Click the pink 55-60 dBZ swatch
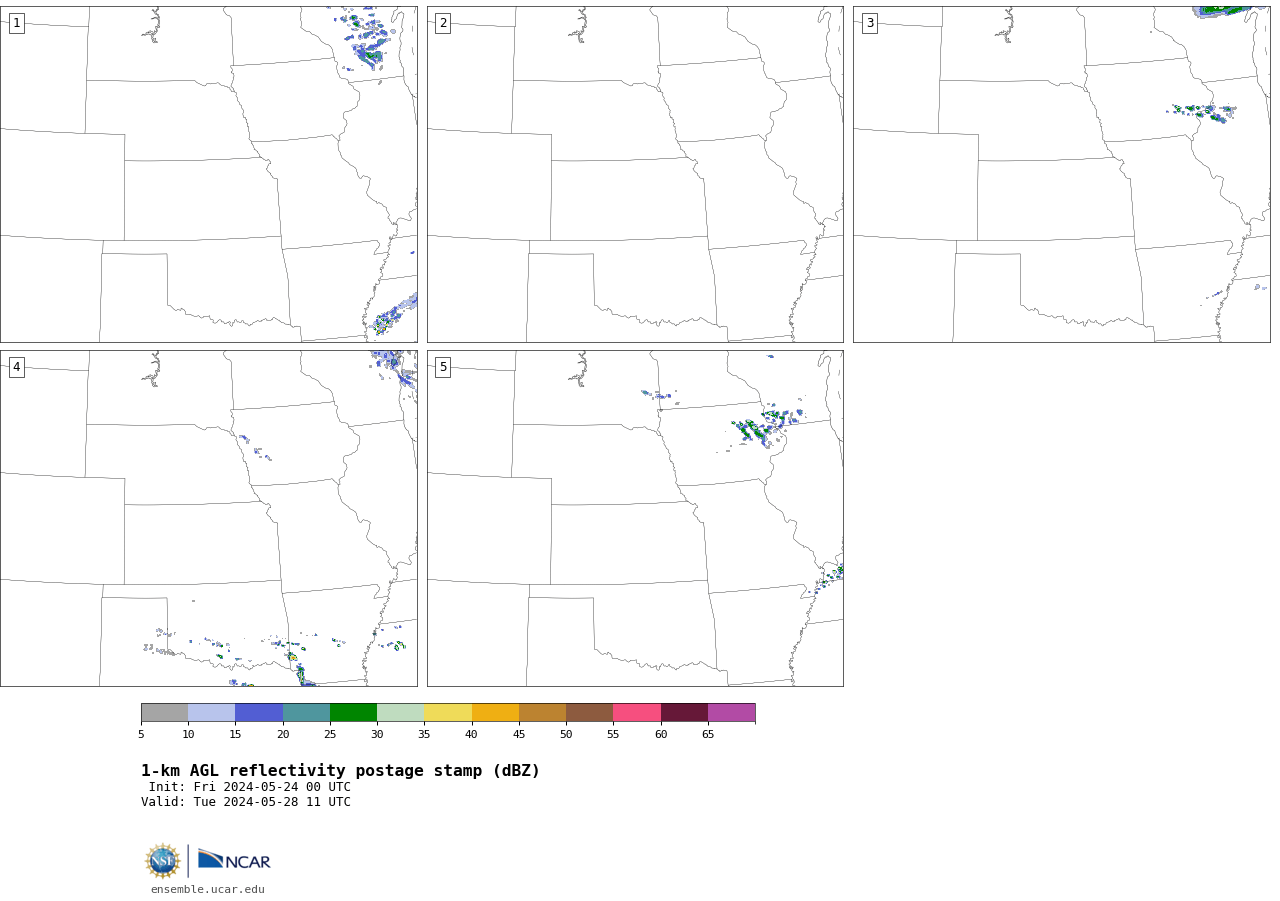 (x=637, y=712)
